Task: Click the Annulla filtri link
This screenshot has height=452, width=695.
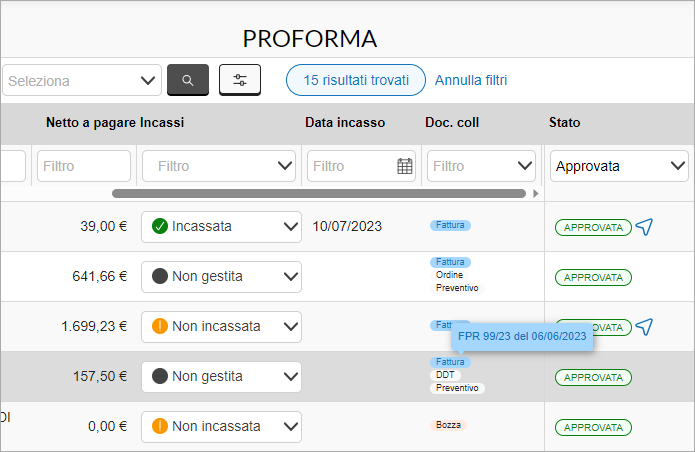Action: (471, 80)
